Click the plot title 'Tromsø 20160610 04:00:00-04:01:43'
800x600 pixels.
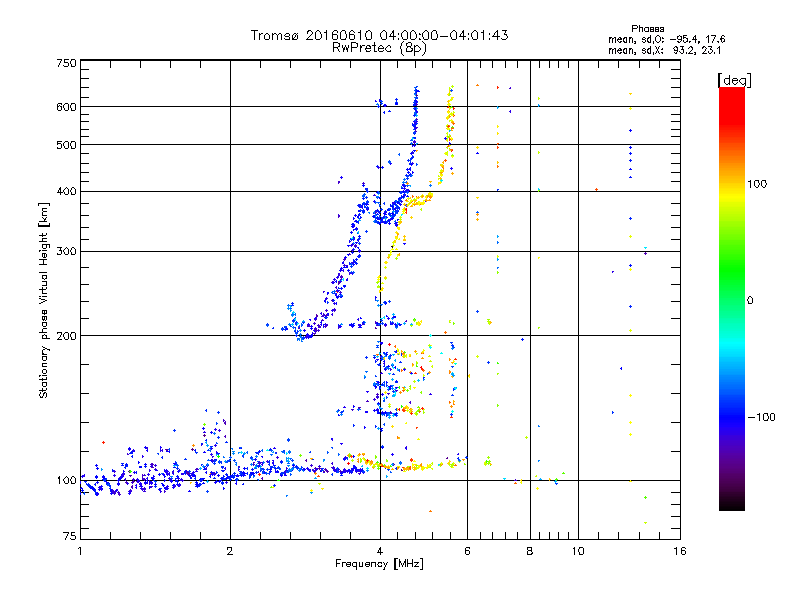(x=379, y=35)
